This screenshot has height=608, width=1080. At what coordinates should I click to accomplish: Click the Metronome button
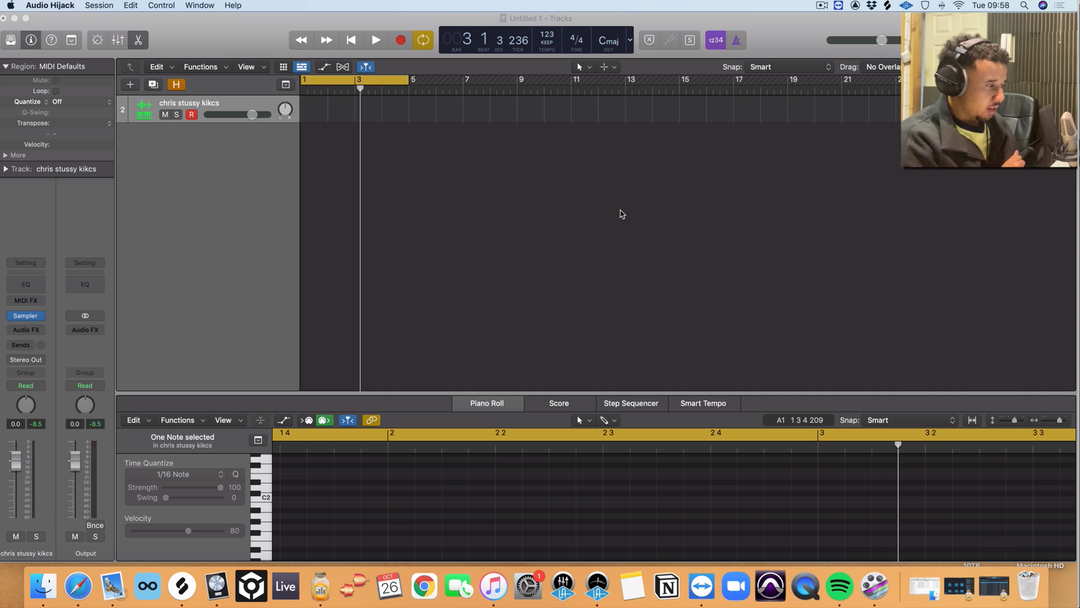(736, 40)
